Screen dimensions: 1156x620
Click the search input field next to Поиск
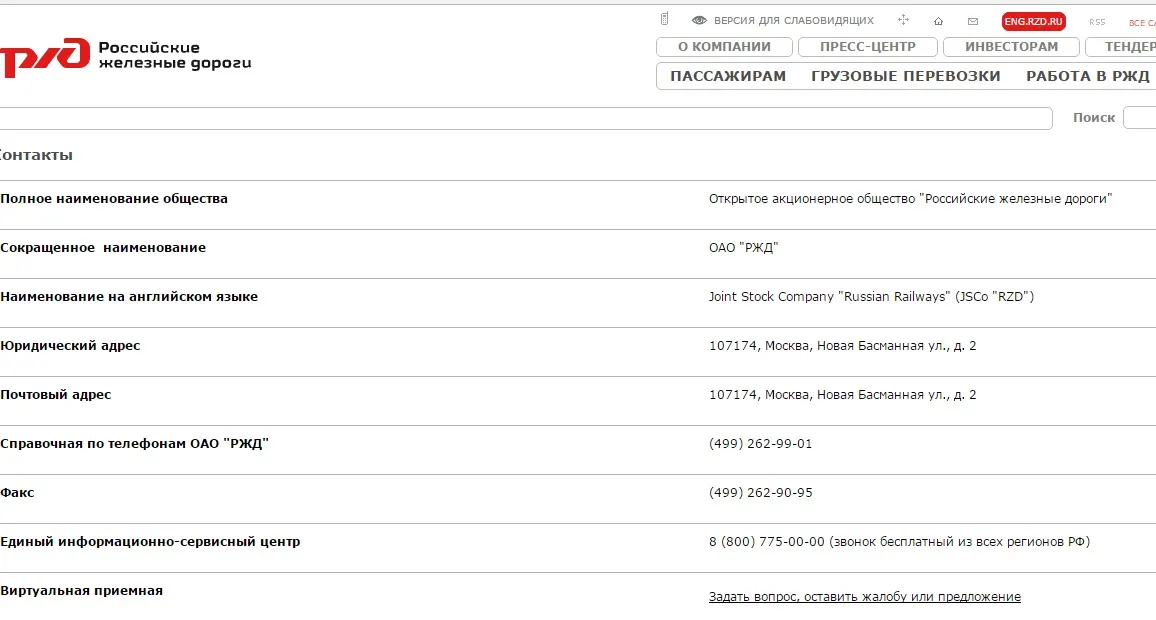pyautogui.click(x=1140, y=117)
